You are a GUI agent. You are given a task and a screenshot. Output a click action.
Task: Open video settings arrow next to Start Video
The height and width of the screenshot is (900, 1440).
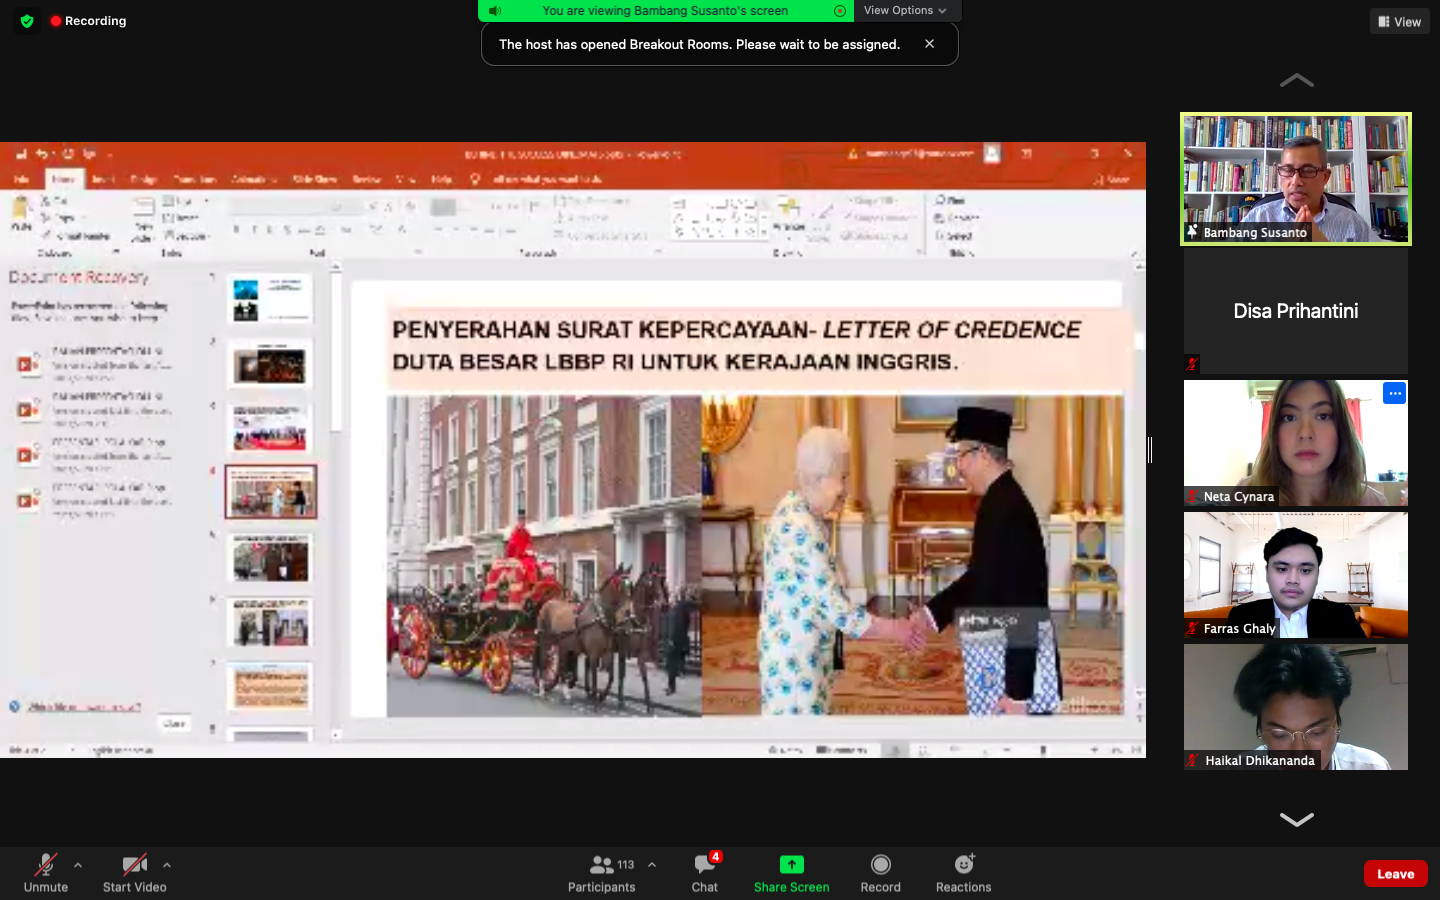[x=167, y=865]
